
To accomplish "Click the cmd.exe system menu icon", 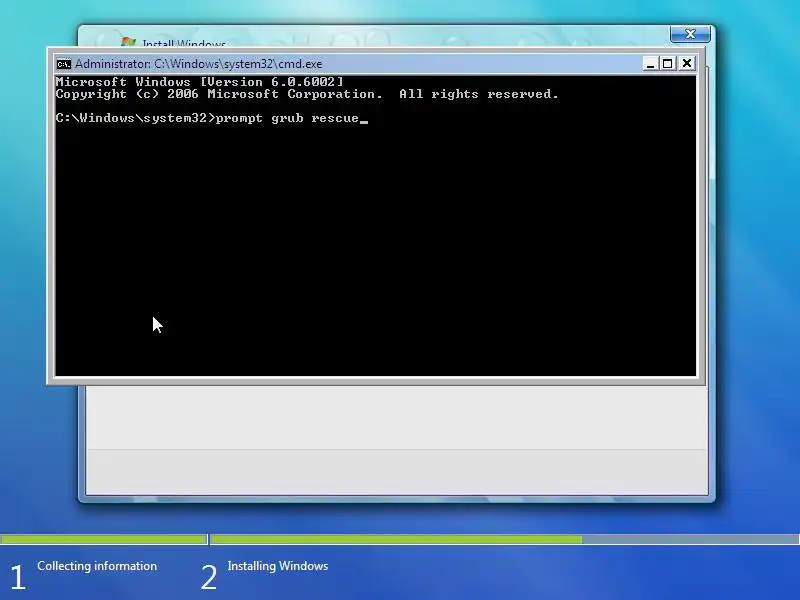I will pos(64,64).
